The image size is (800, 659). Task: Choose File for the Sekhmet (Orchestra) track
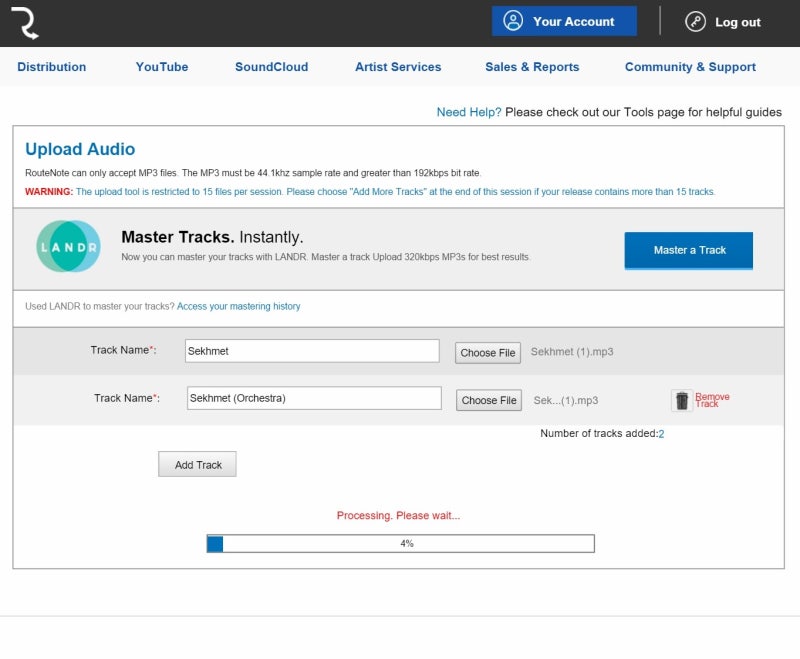tap(489, 400)
